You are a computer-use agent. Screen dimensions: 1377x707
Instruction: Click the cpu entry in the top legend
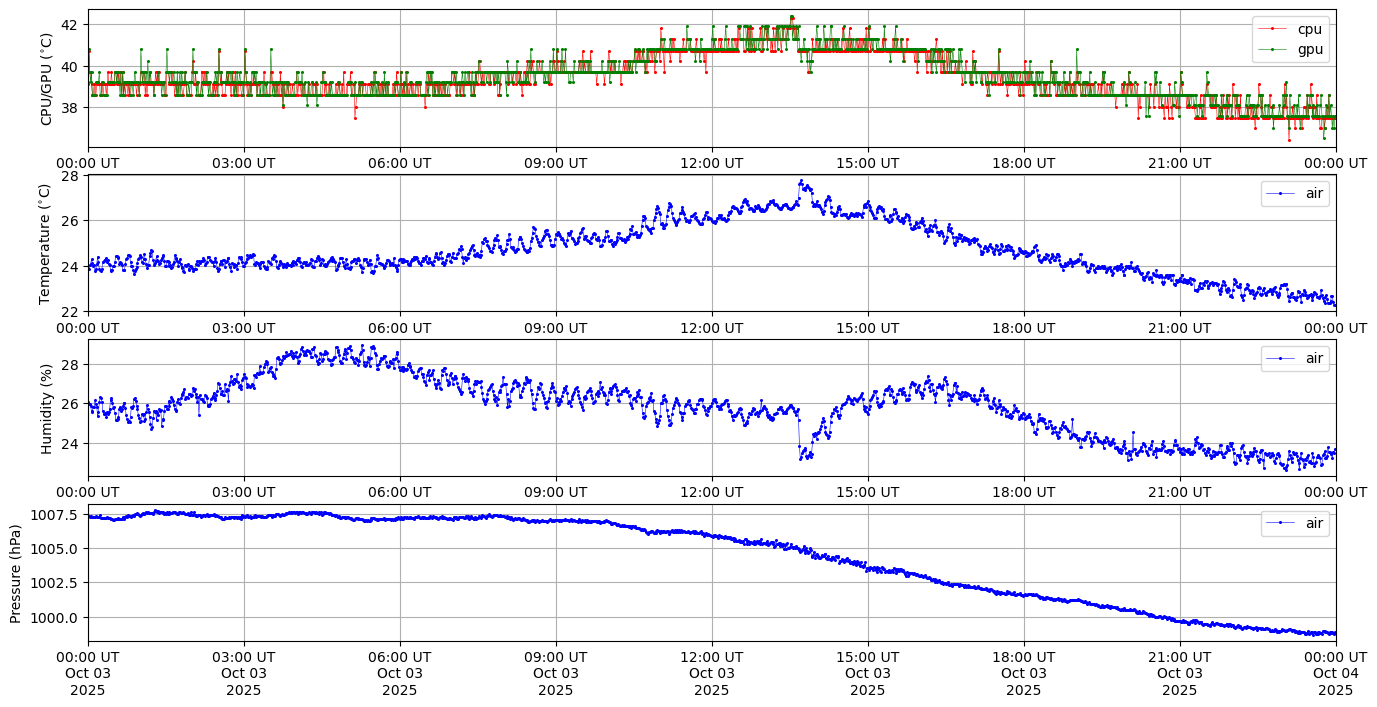1309,29
